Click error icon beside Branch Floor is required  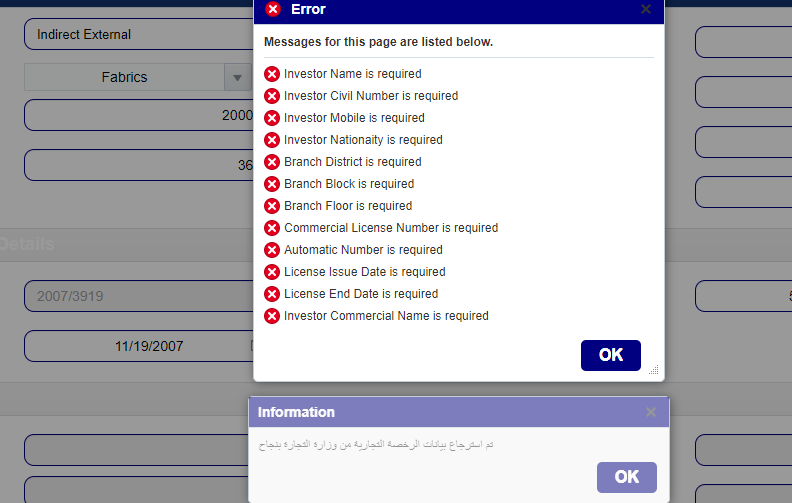tap(272, 206)
